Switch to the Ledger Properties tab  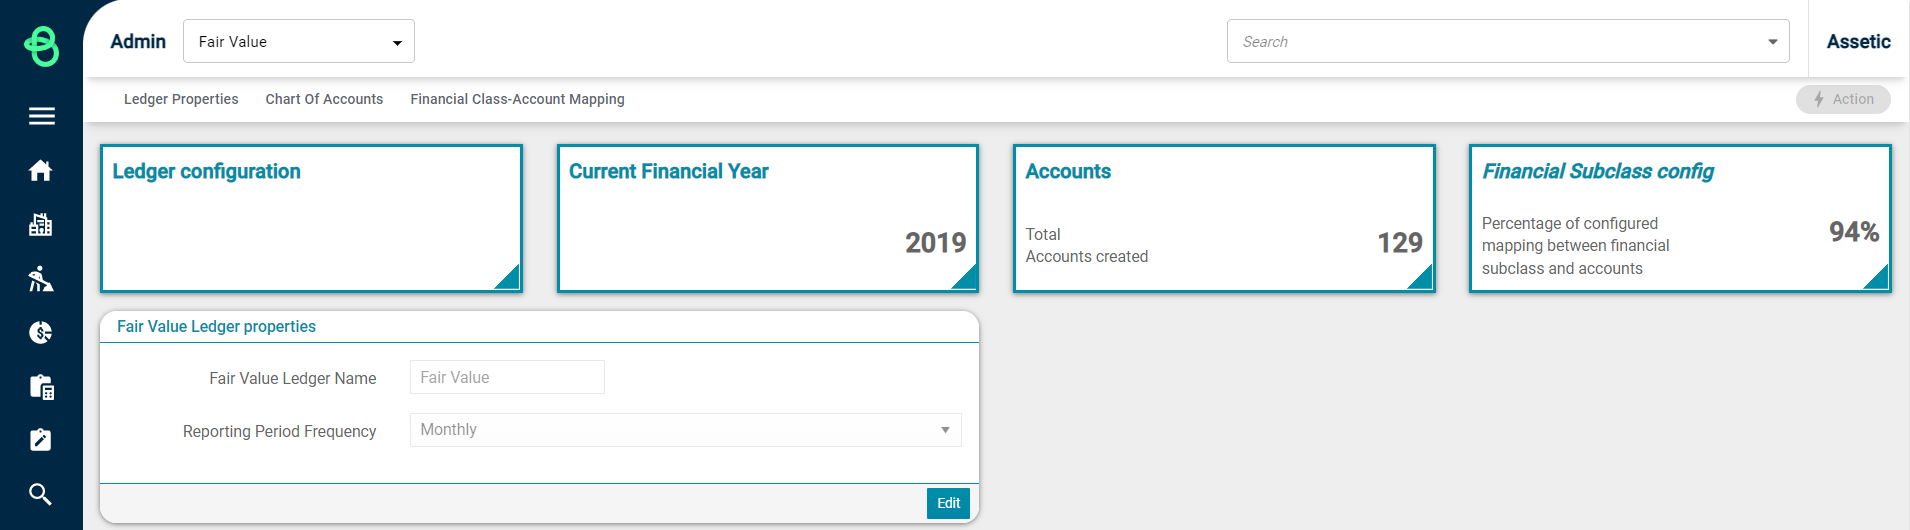coord(181,99)
